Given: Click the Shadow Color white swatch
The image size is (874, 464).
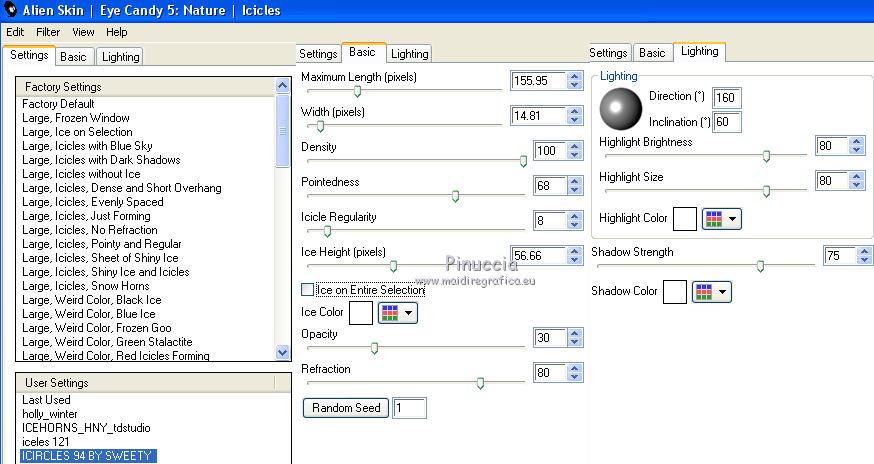Looking at the screenshot, I should pos(674,292).
